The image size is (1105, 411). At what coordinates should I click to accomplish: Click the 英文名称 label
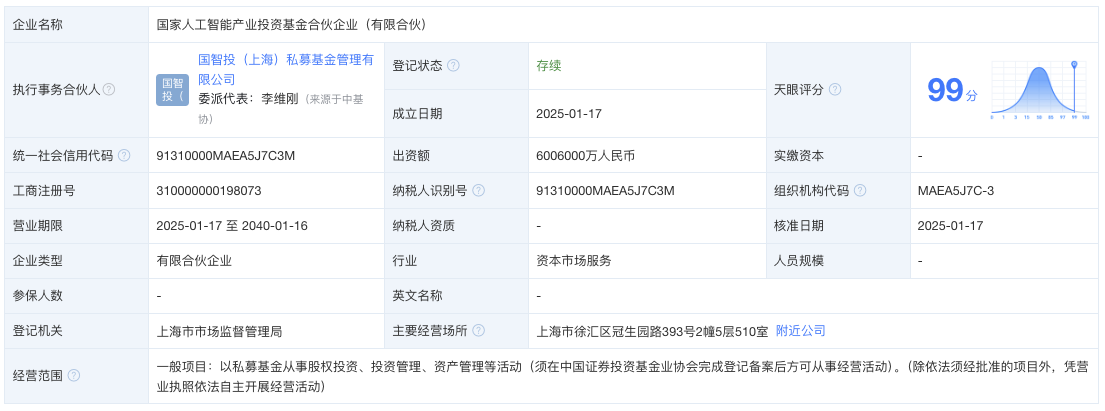[417, 296]
